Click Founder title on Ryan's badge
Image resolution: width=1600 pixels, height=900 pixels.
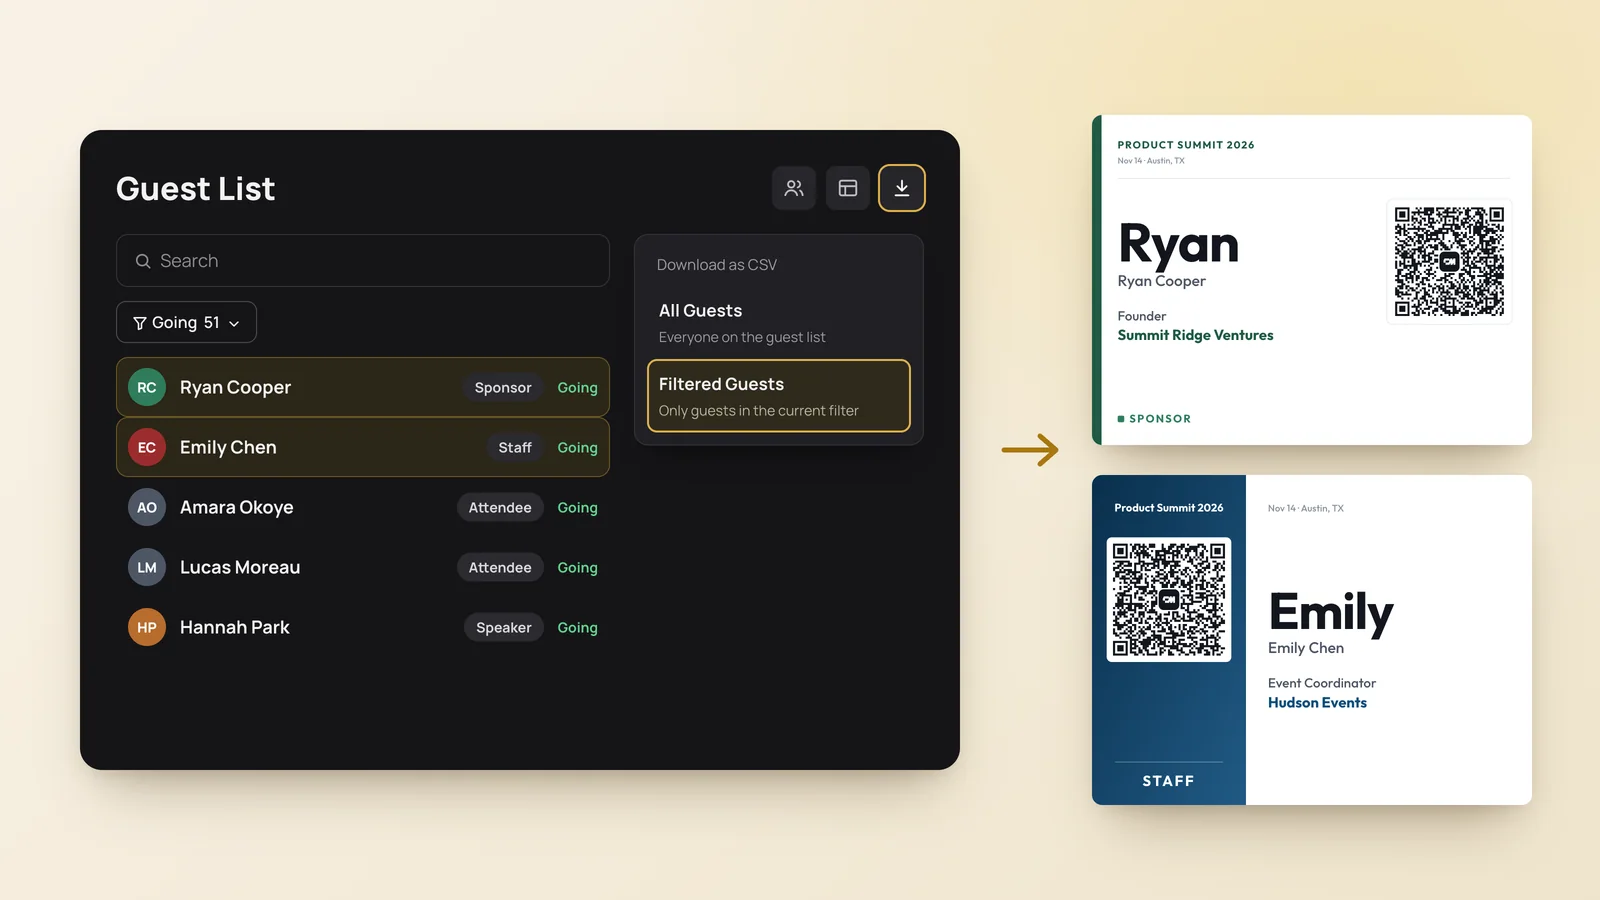coord(1142,316)
